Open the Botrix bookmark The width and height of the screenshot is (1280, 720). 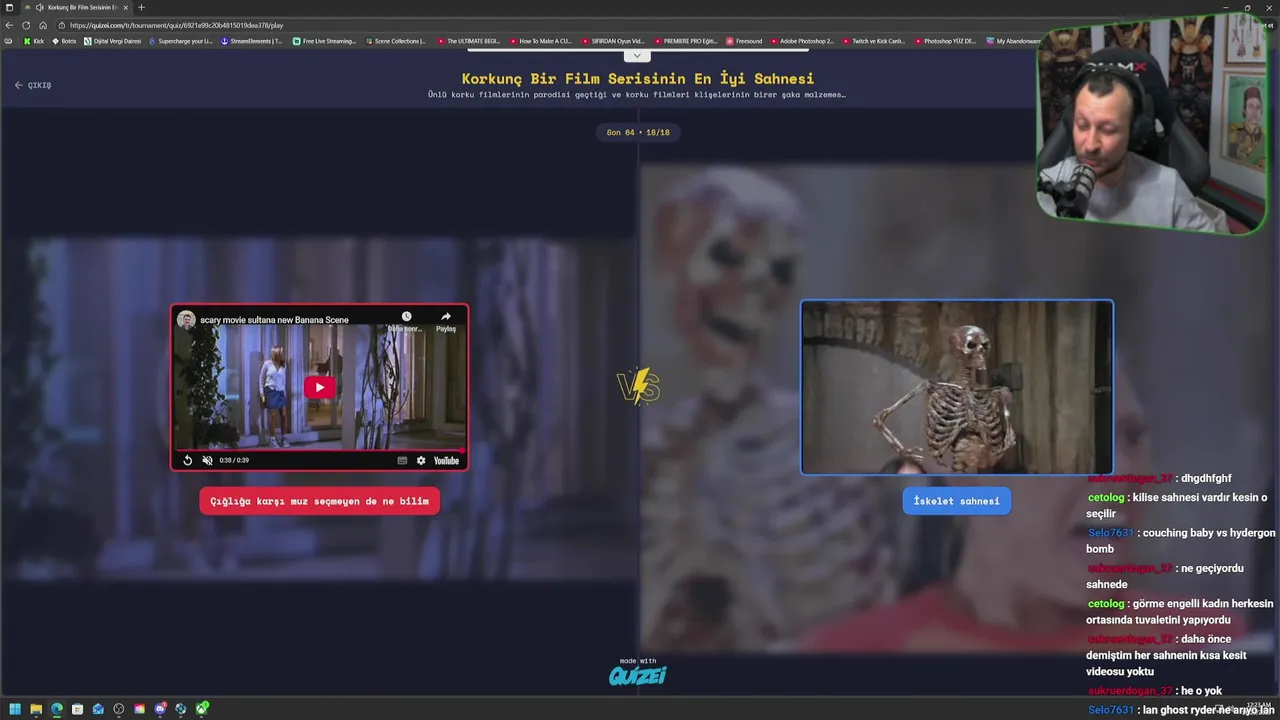[63, 41]
